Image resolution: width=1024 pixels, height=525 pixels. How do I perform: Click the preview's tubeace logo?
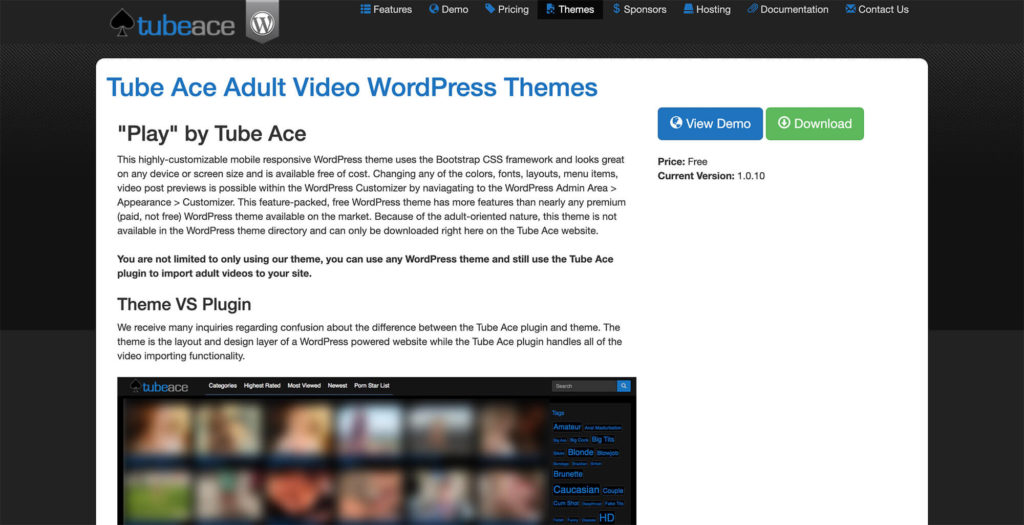coord(159,387)
